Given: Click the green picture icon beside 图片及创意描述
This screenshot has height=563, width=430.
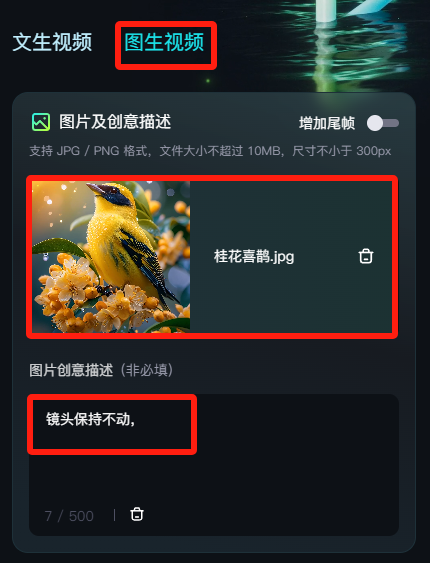Looking at the screenshot, I should (41, 122).
